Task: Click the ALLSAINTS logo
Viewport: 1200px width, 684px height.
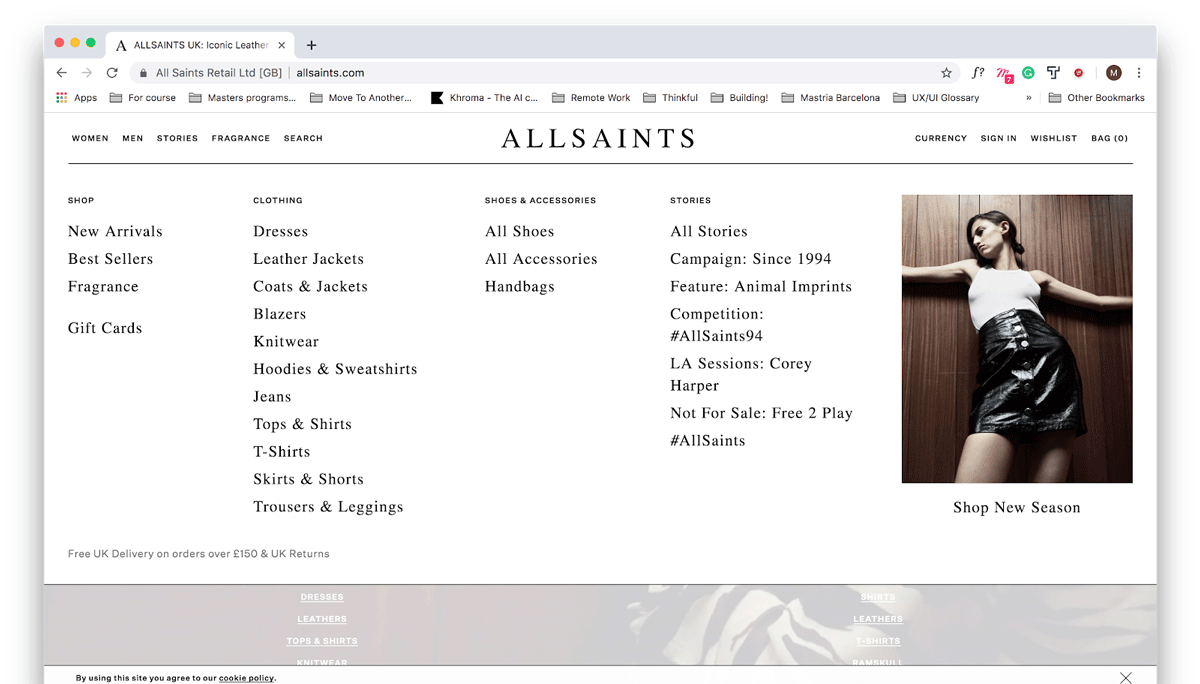Action: (x=598, y=138)
